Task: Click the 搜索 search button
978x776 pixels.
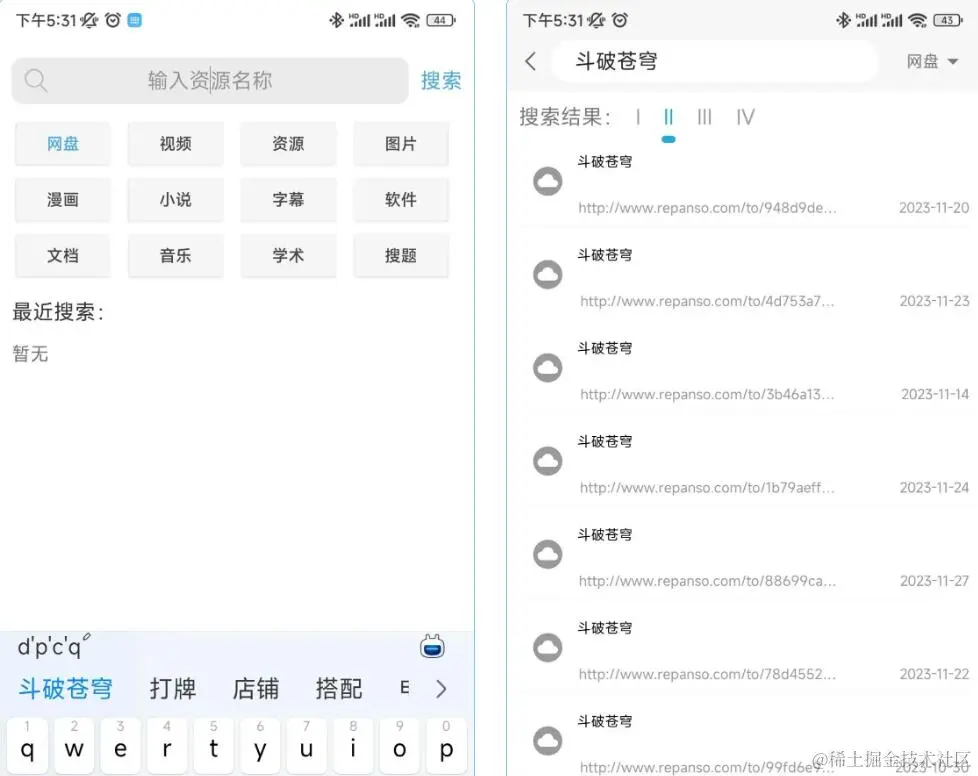Action: pos(441,81)
